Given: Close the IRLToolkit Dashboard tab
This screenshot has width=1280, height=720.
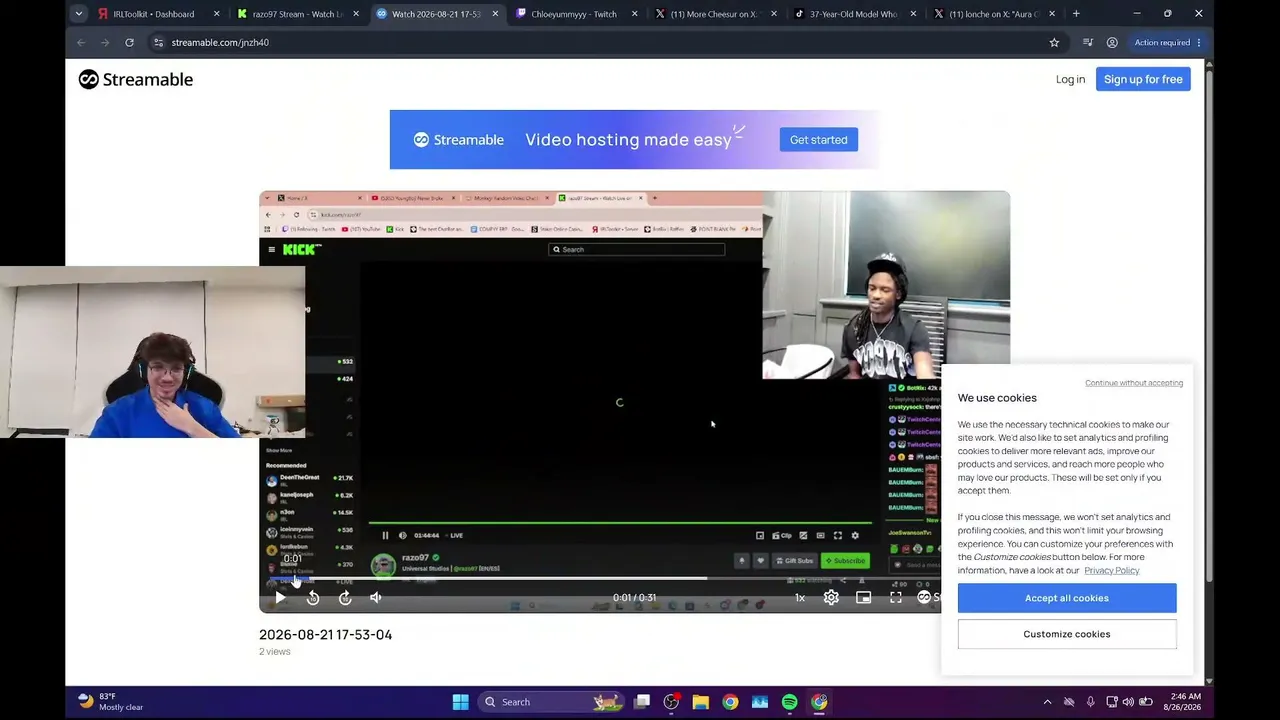Looking at the screenshot, I should (216, 14).
